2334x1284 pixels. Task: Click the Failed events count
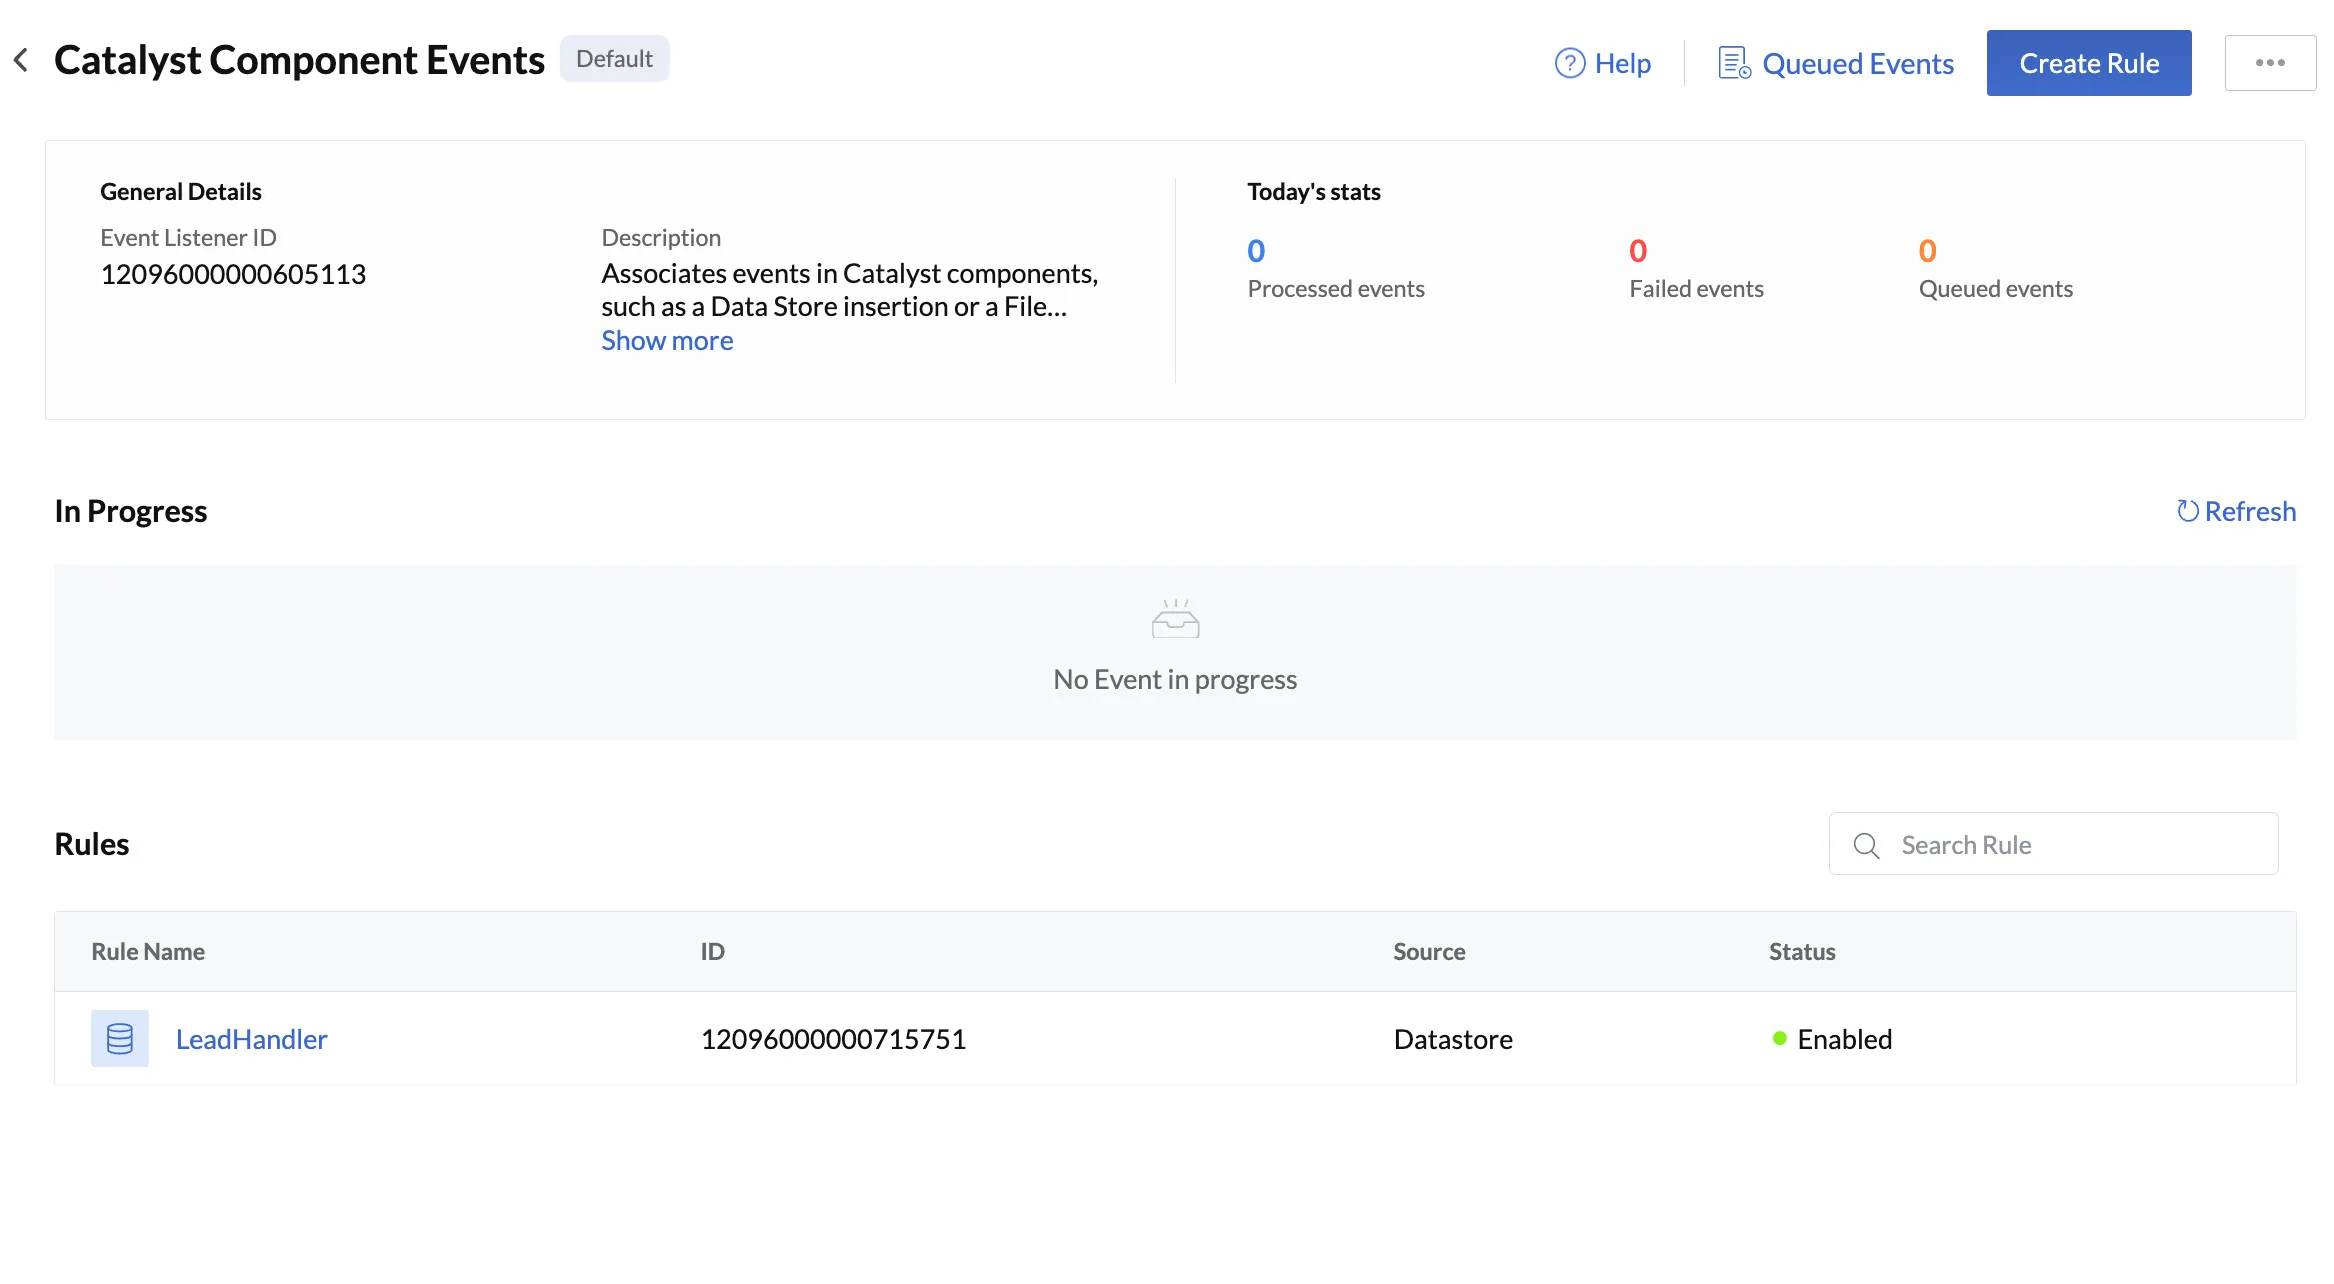tap(1638, 250)
